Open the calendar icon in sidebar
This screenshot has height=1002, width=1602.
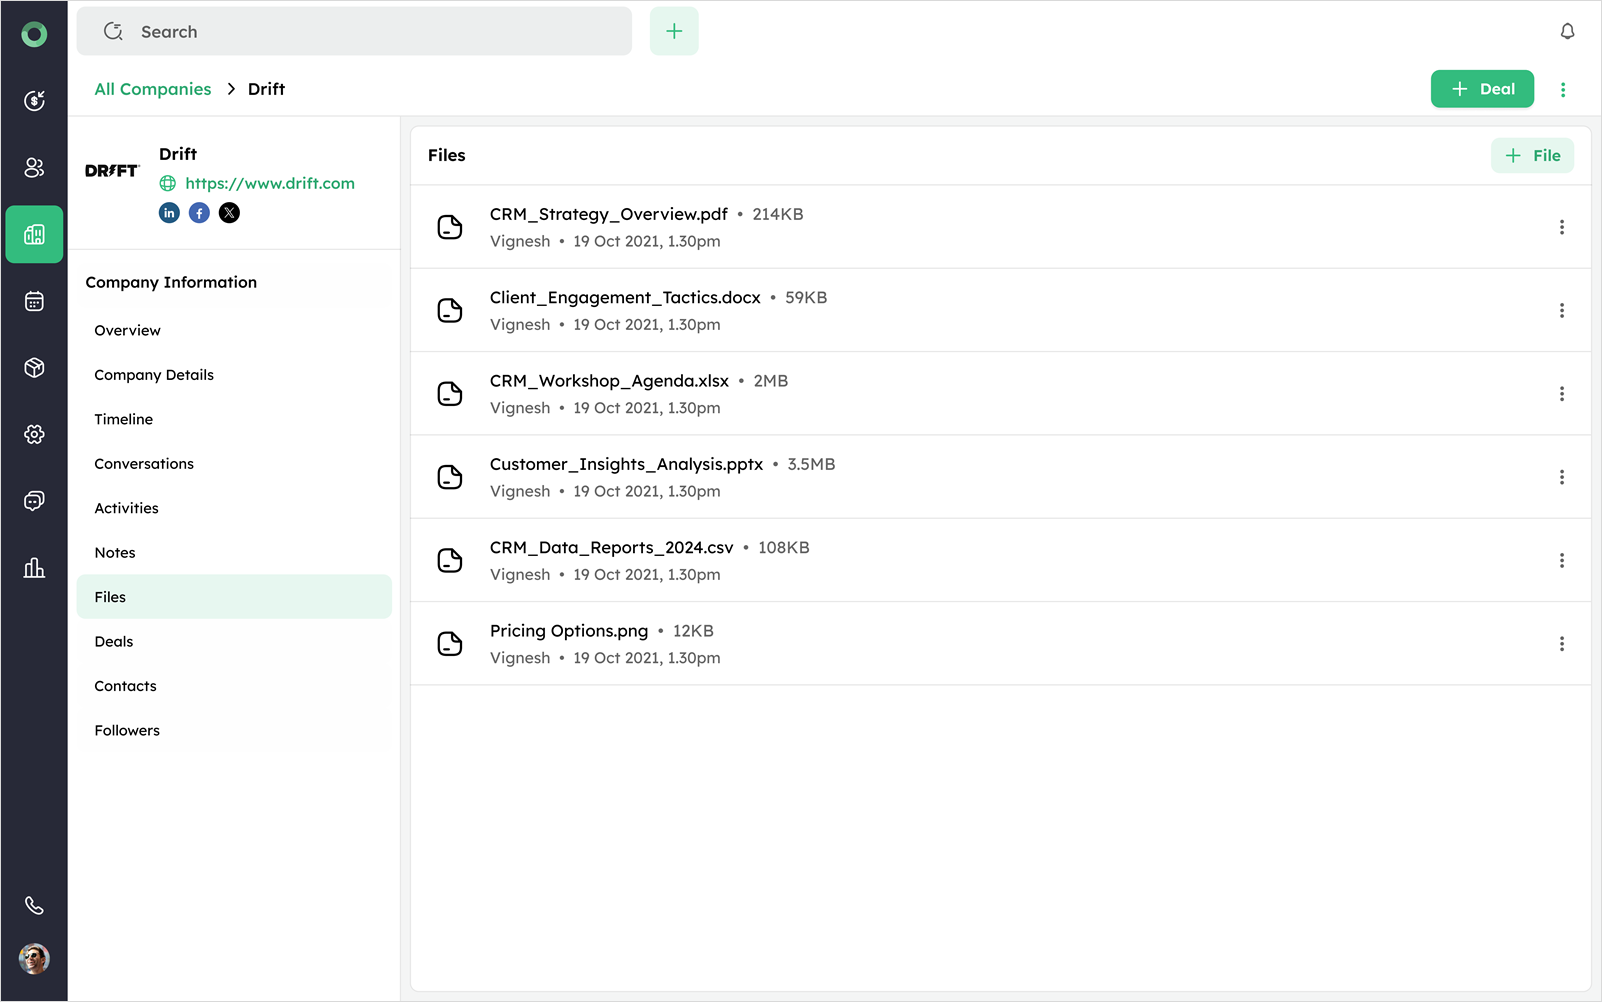click(x=34, y=301)
